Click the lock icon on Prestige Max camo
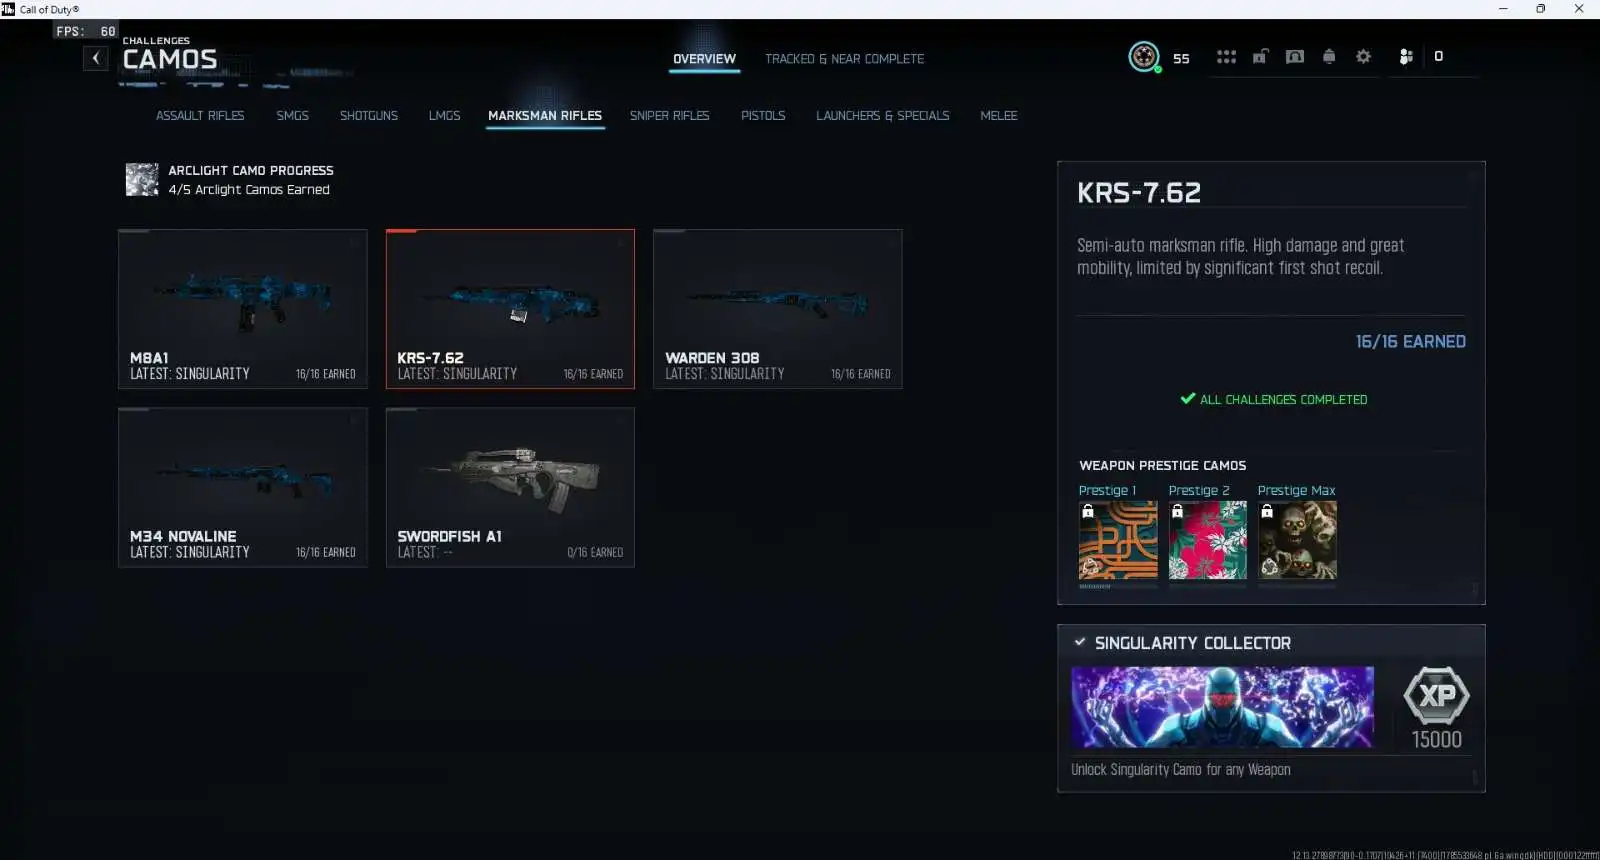 coord(1267,511)
